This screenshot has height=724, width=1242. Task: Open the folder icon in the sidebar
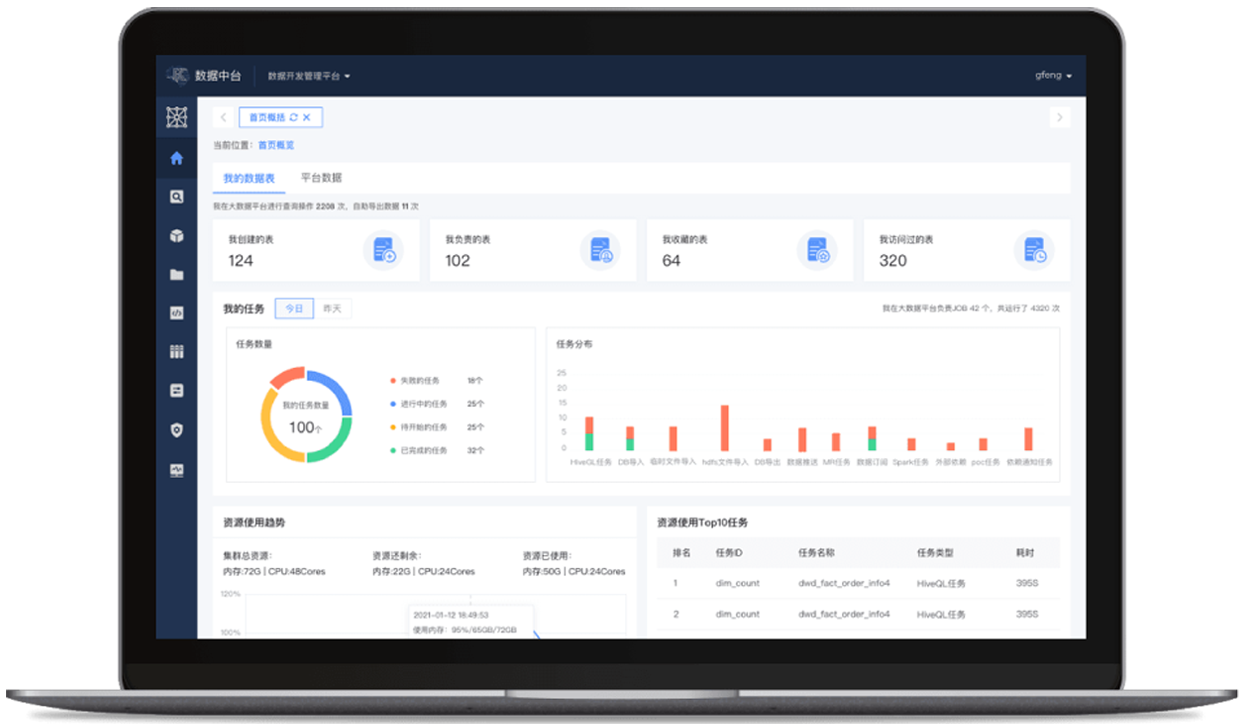click(x=177, y=275)
